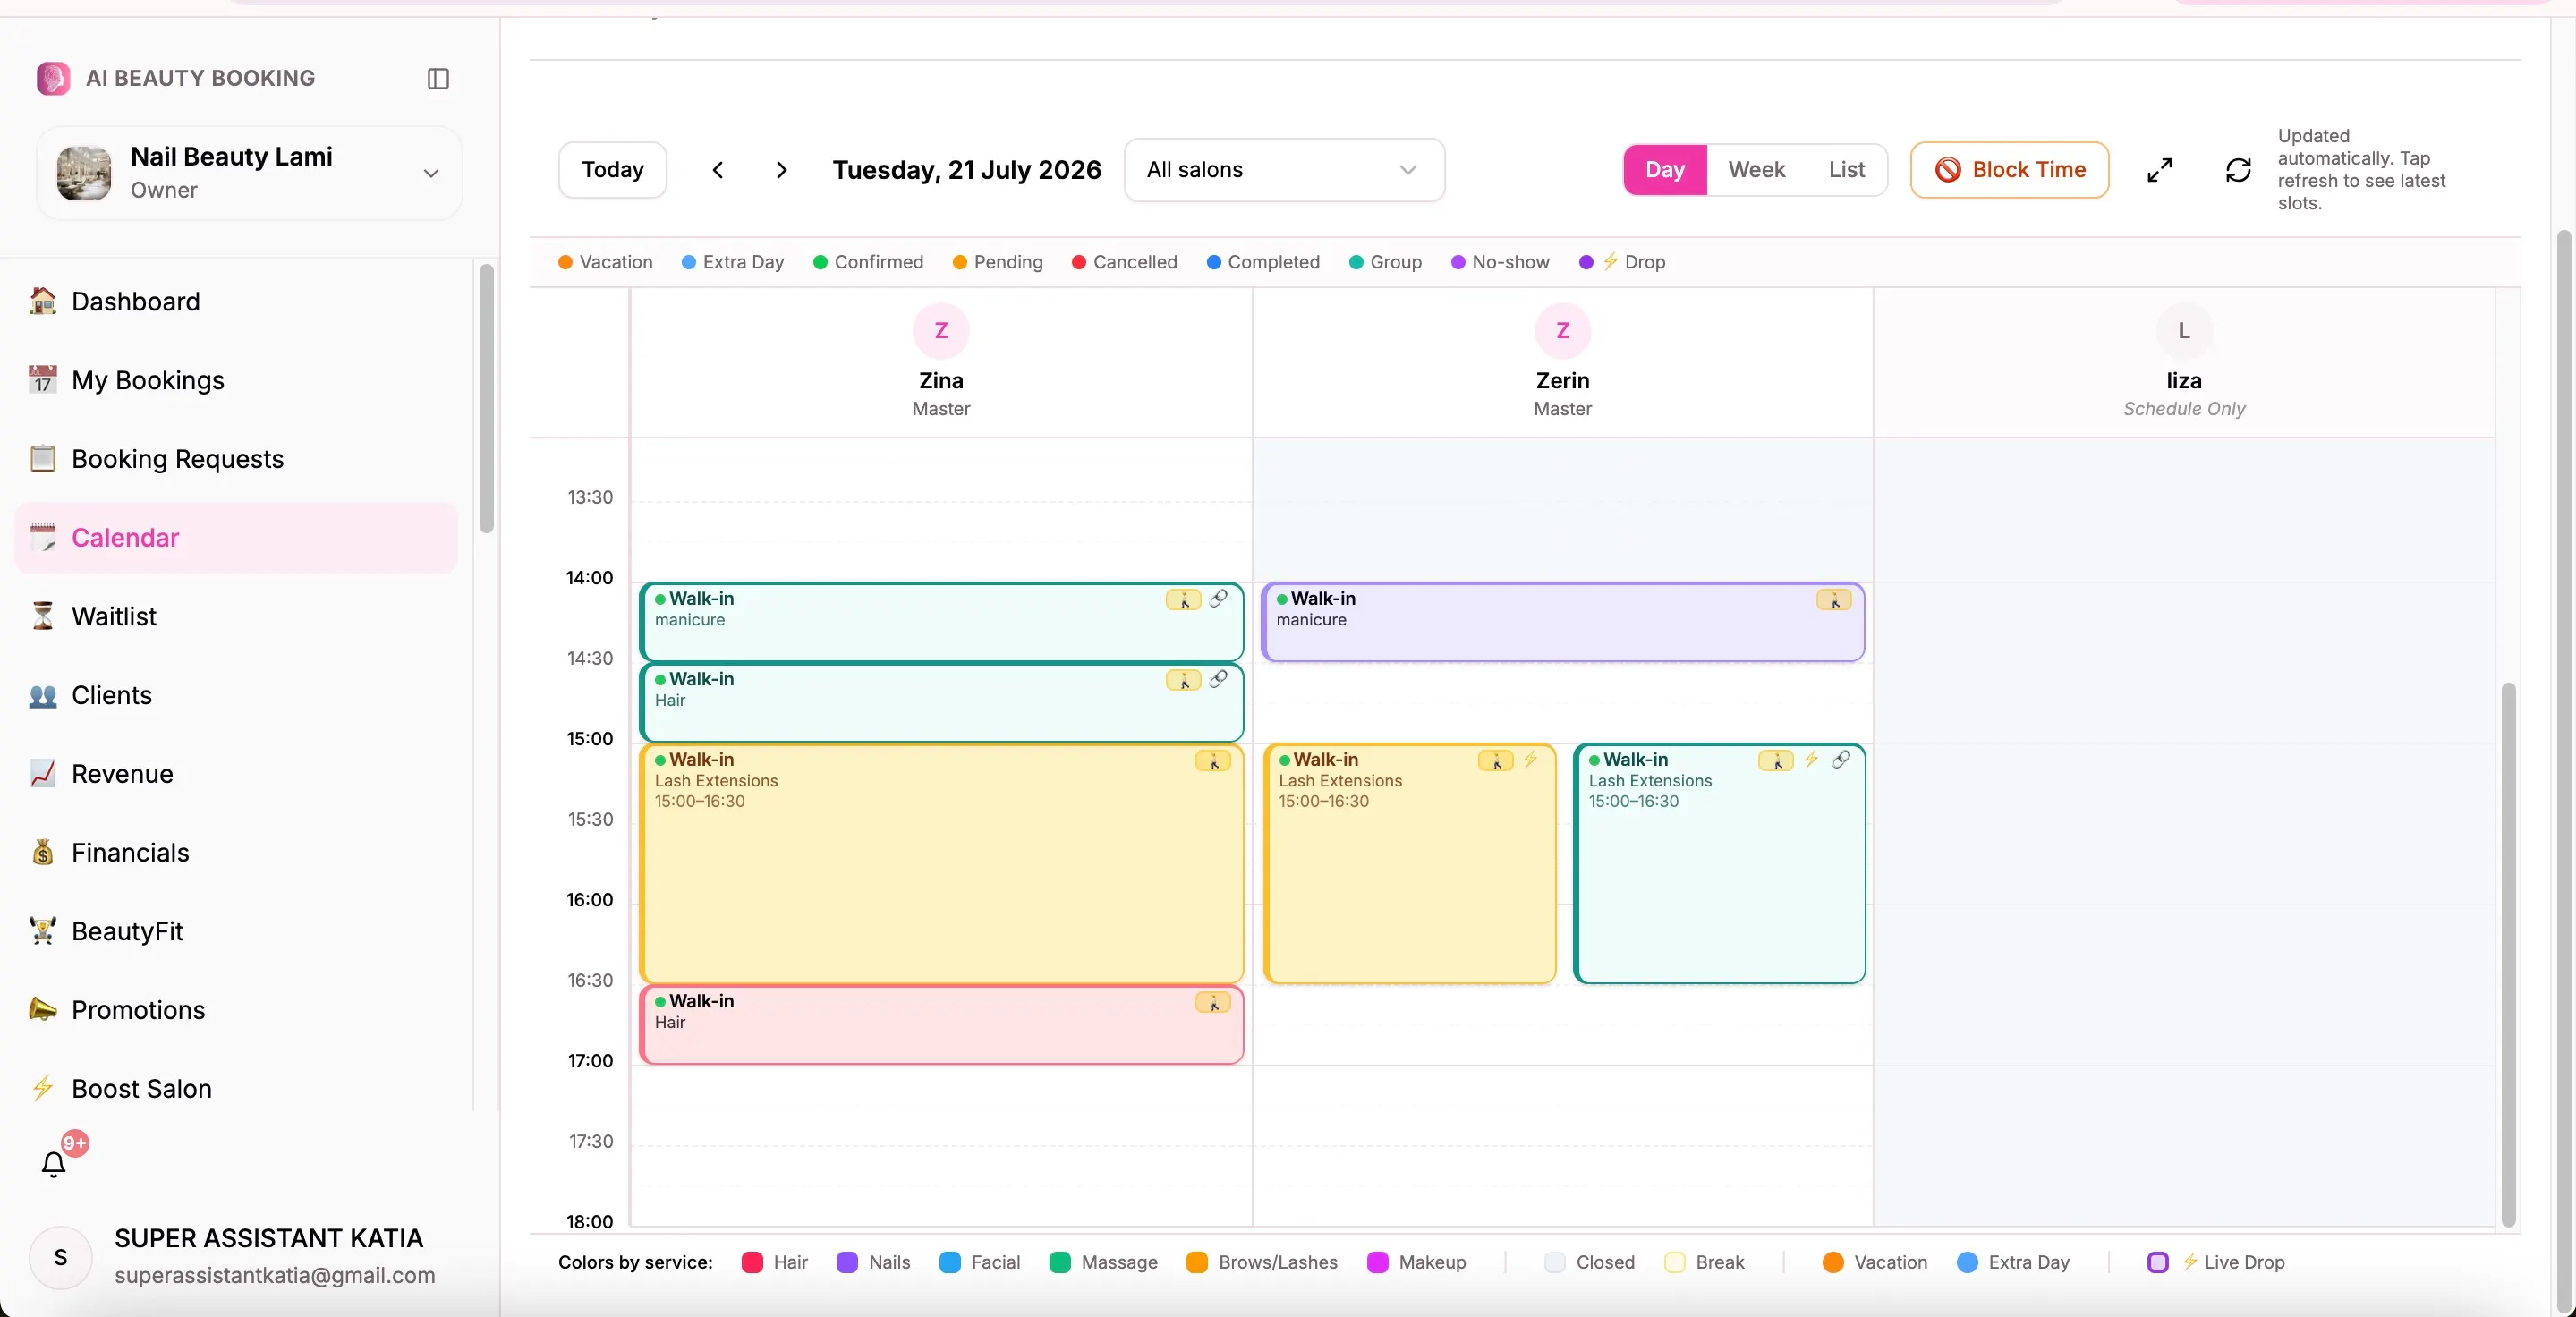The height and width of the screenshot is (1317, 2576).
Task: Click the 15:00 time label
Action: click(590, 739)
